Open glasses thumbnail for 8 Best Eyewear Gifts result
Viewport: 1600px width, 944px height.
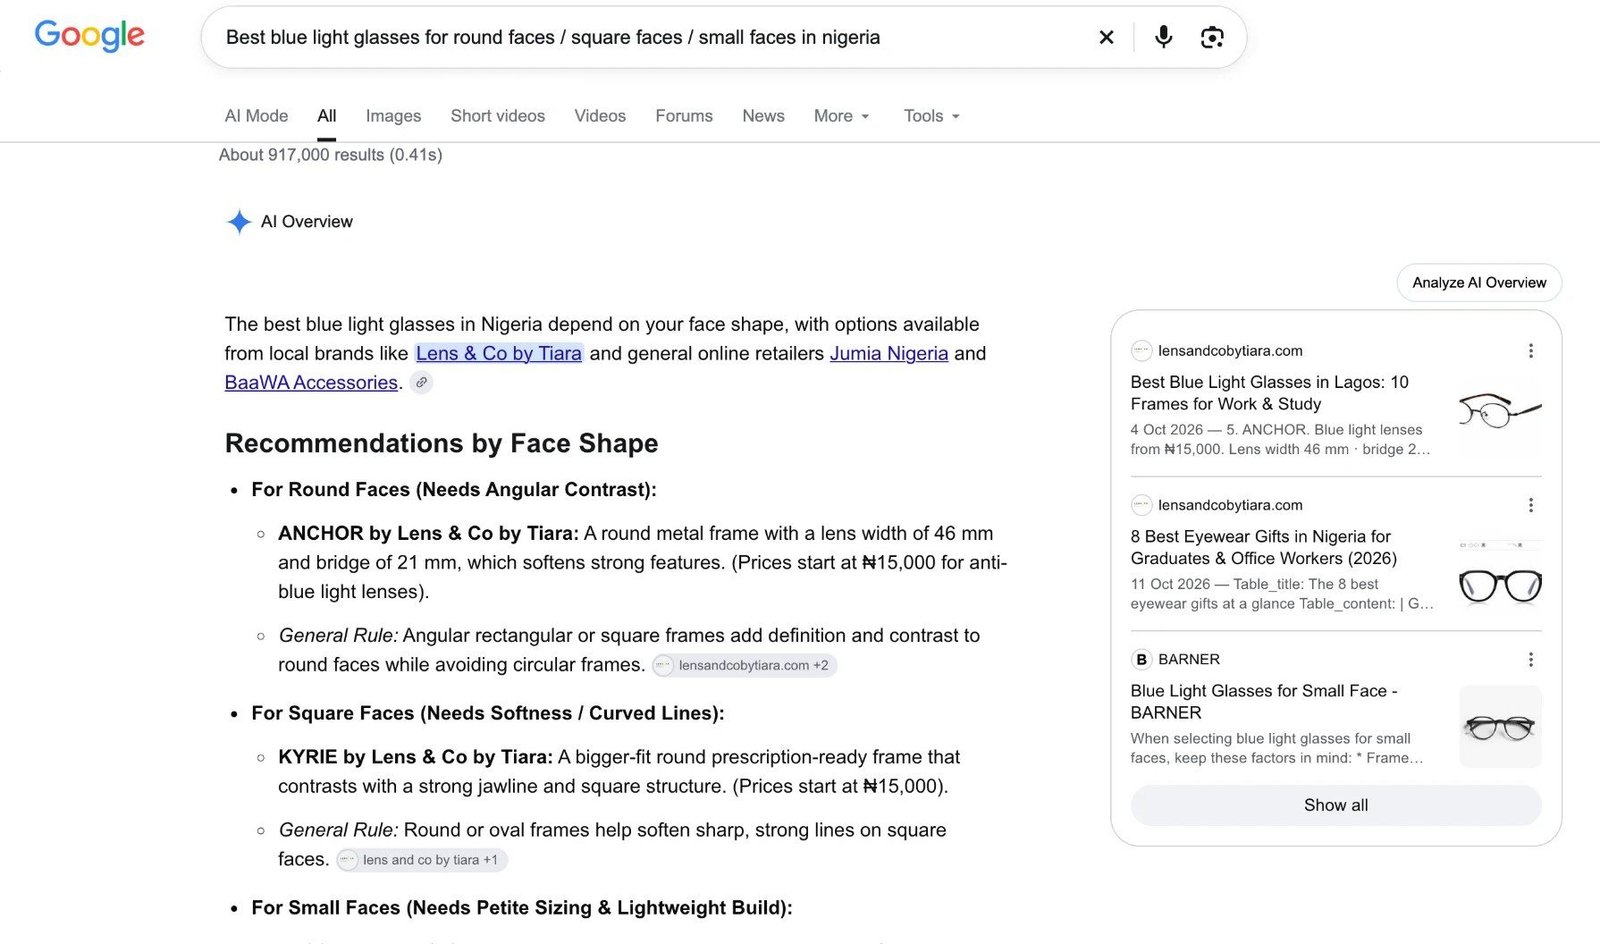1500,573
